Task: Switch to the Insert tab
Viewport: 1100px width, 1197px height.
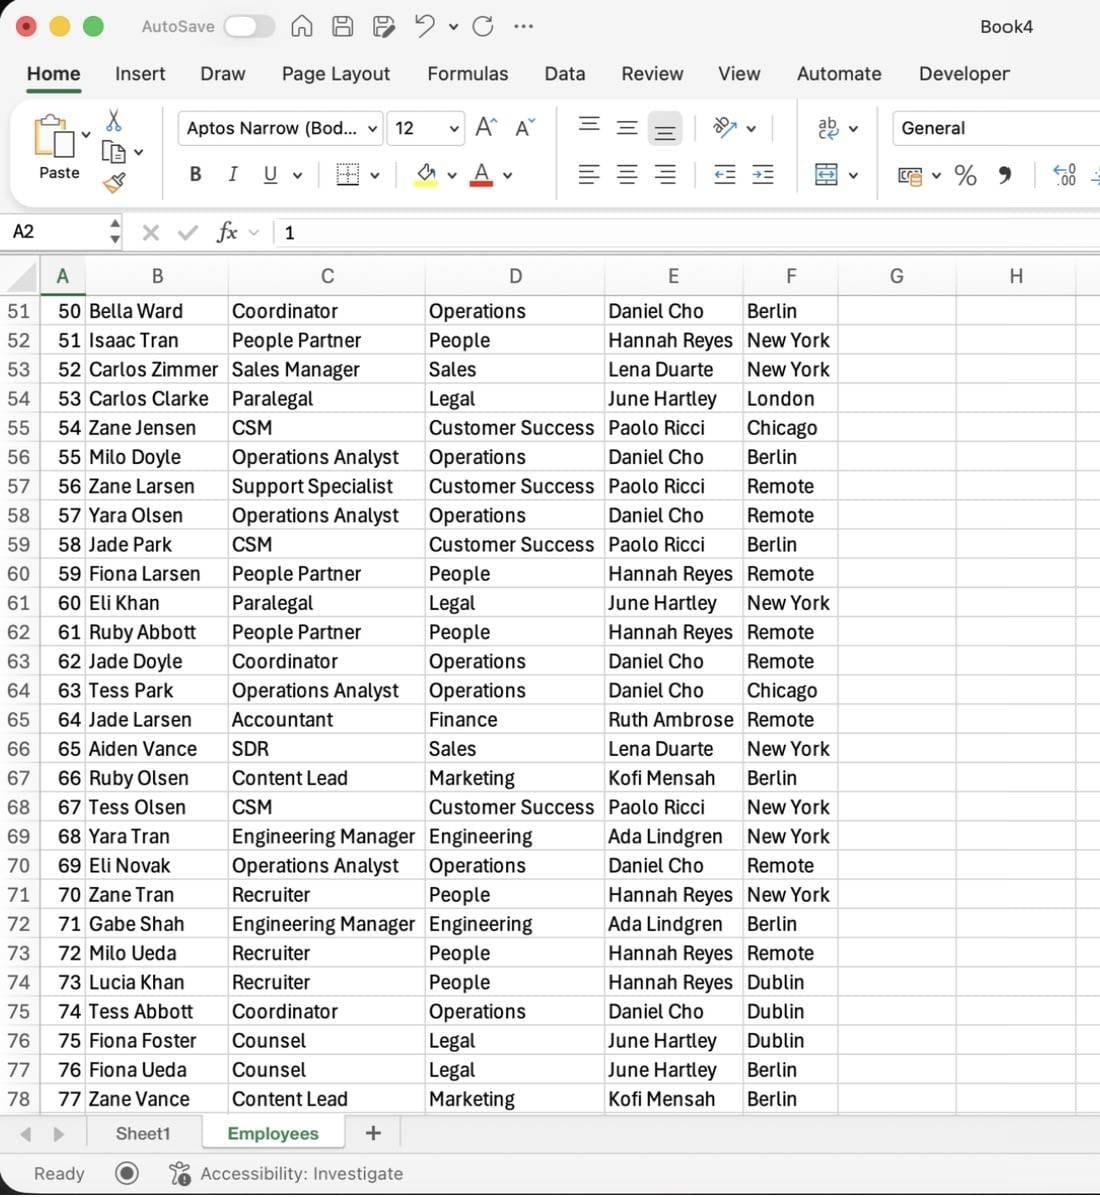Action: click(140, 74)
